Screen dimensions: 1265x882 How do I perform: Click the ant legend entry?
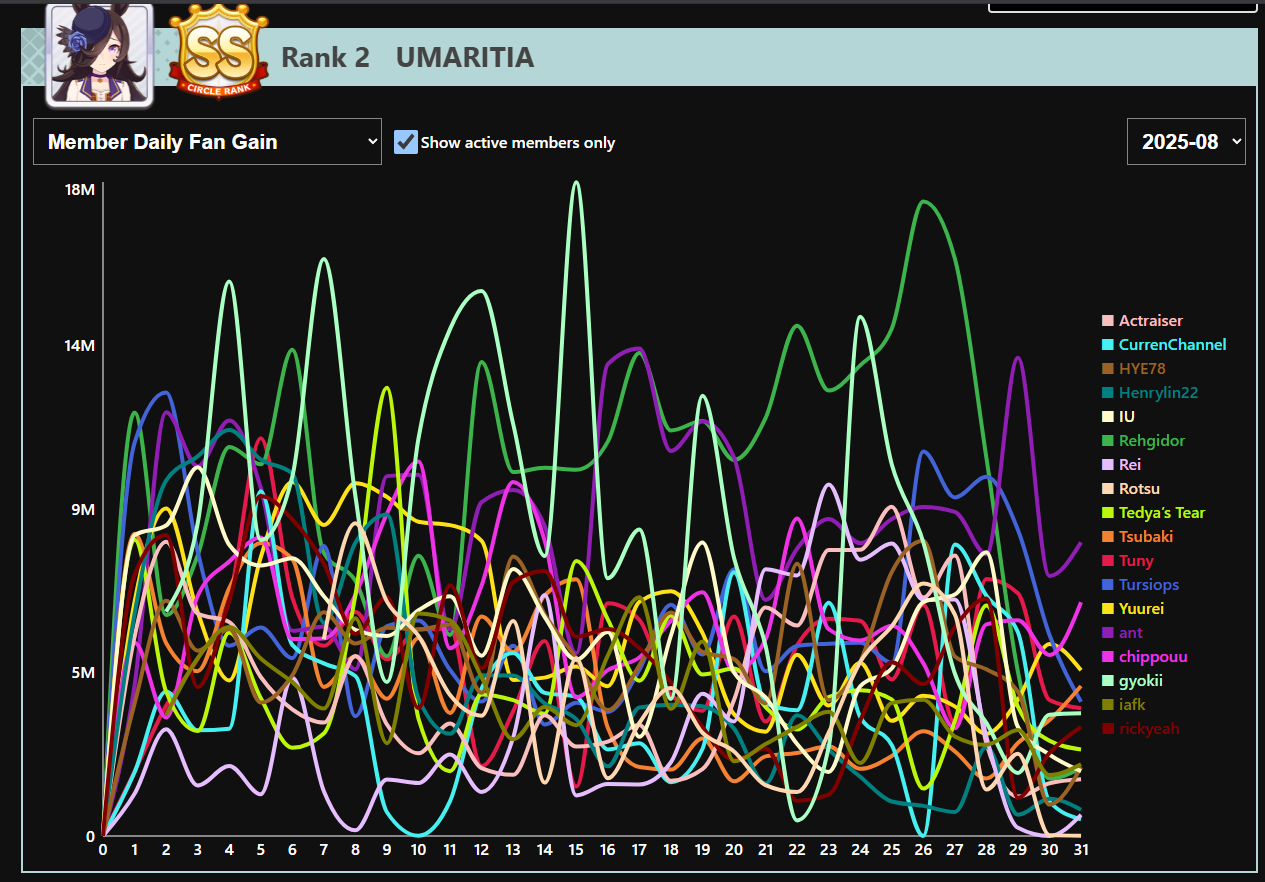click(x=1122, y=633)
